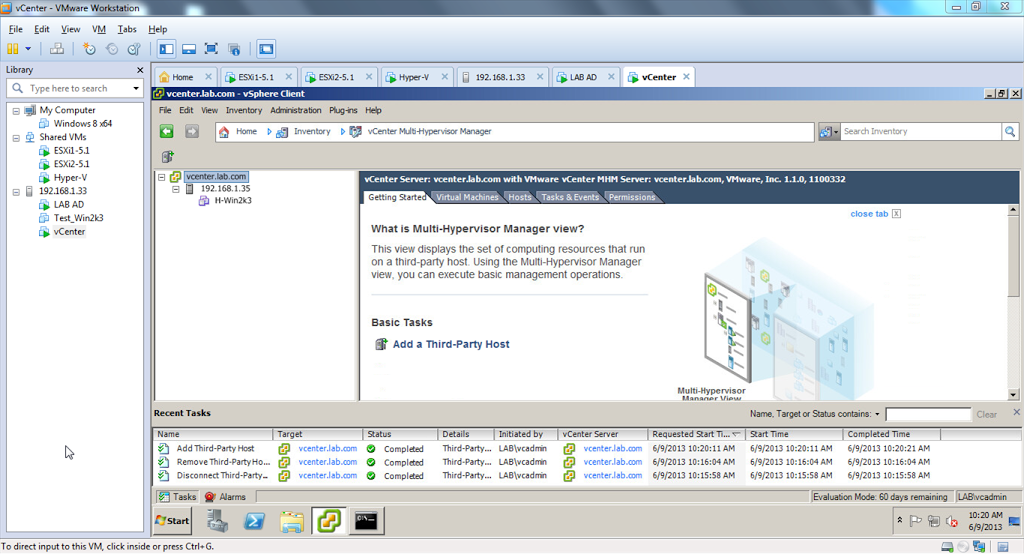Take a snapshot using the snapshot icon
This screenshot has height=560, width=1024.
click(89, 49)
